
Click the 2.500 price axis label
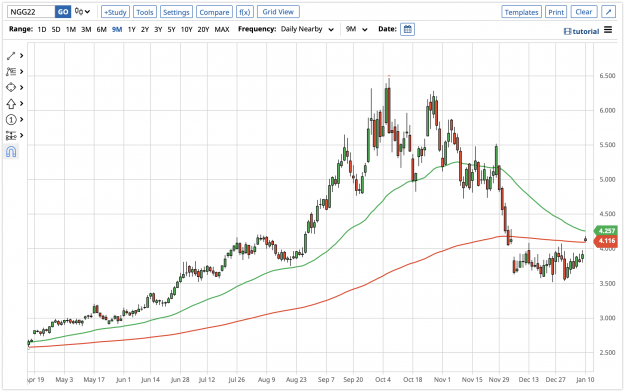coord(607,353)
